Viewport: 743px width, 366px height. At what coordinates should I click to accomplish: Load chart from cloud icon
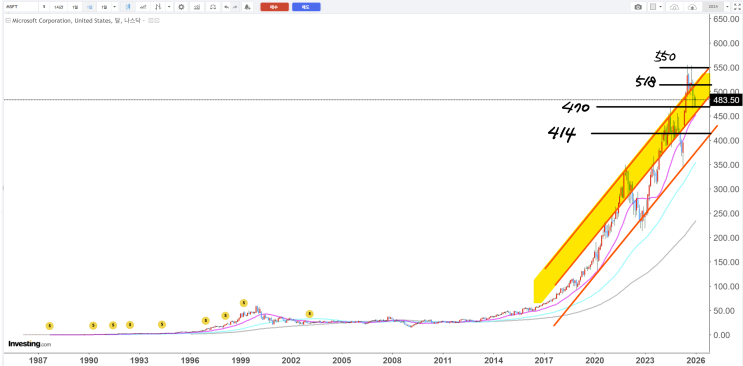coord(674,7)
